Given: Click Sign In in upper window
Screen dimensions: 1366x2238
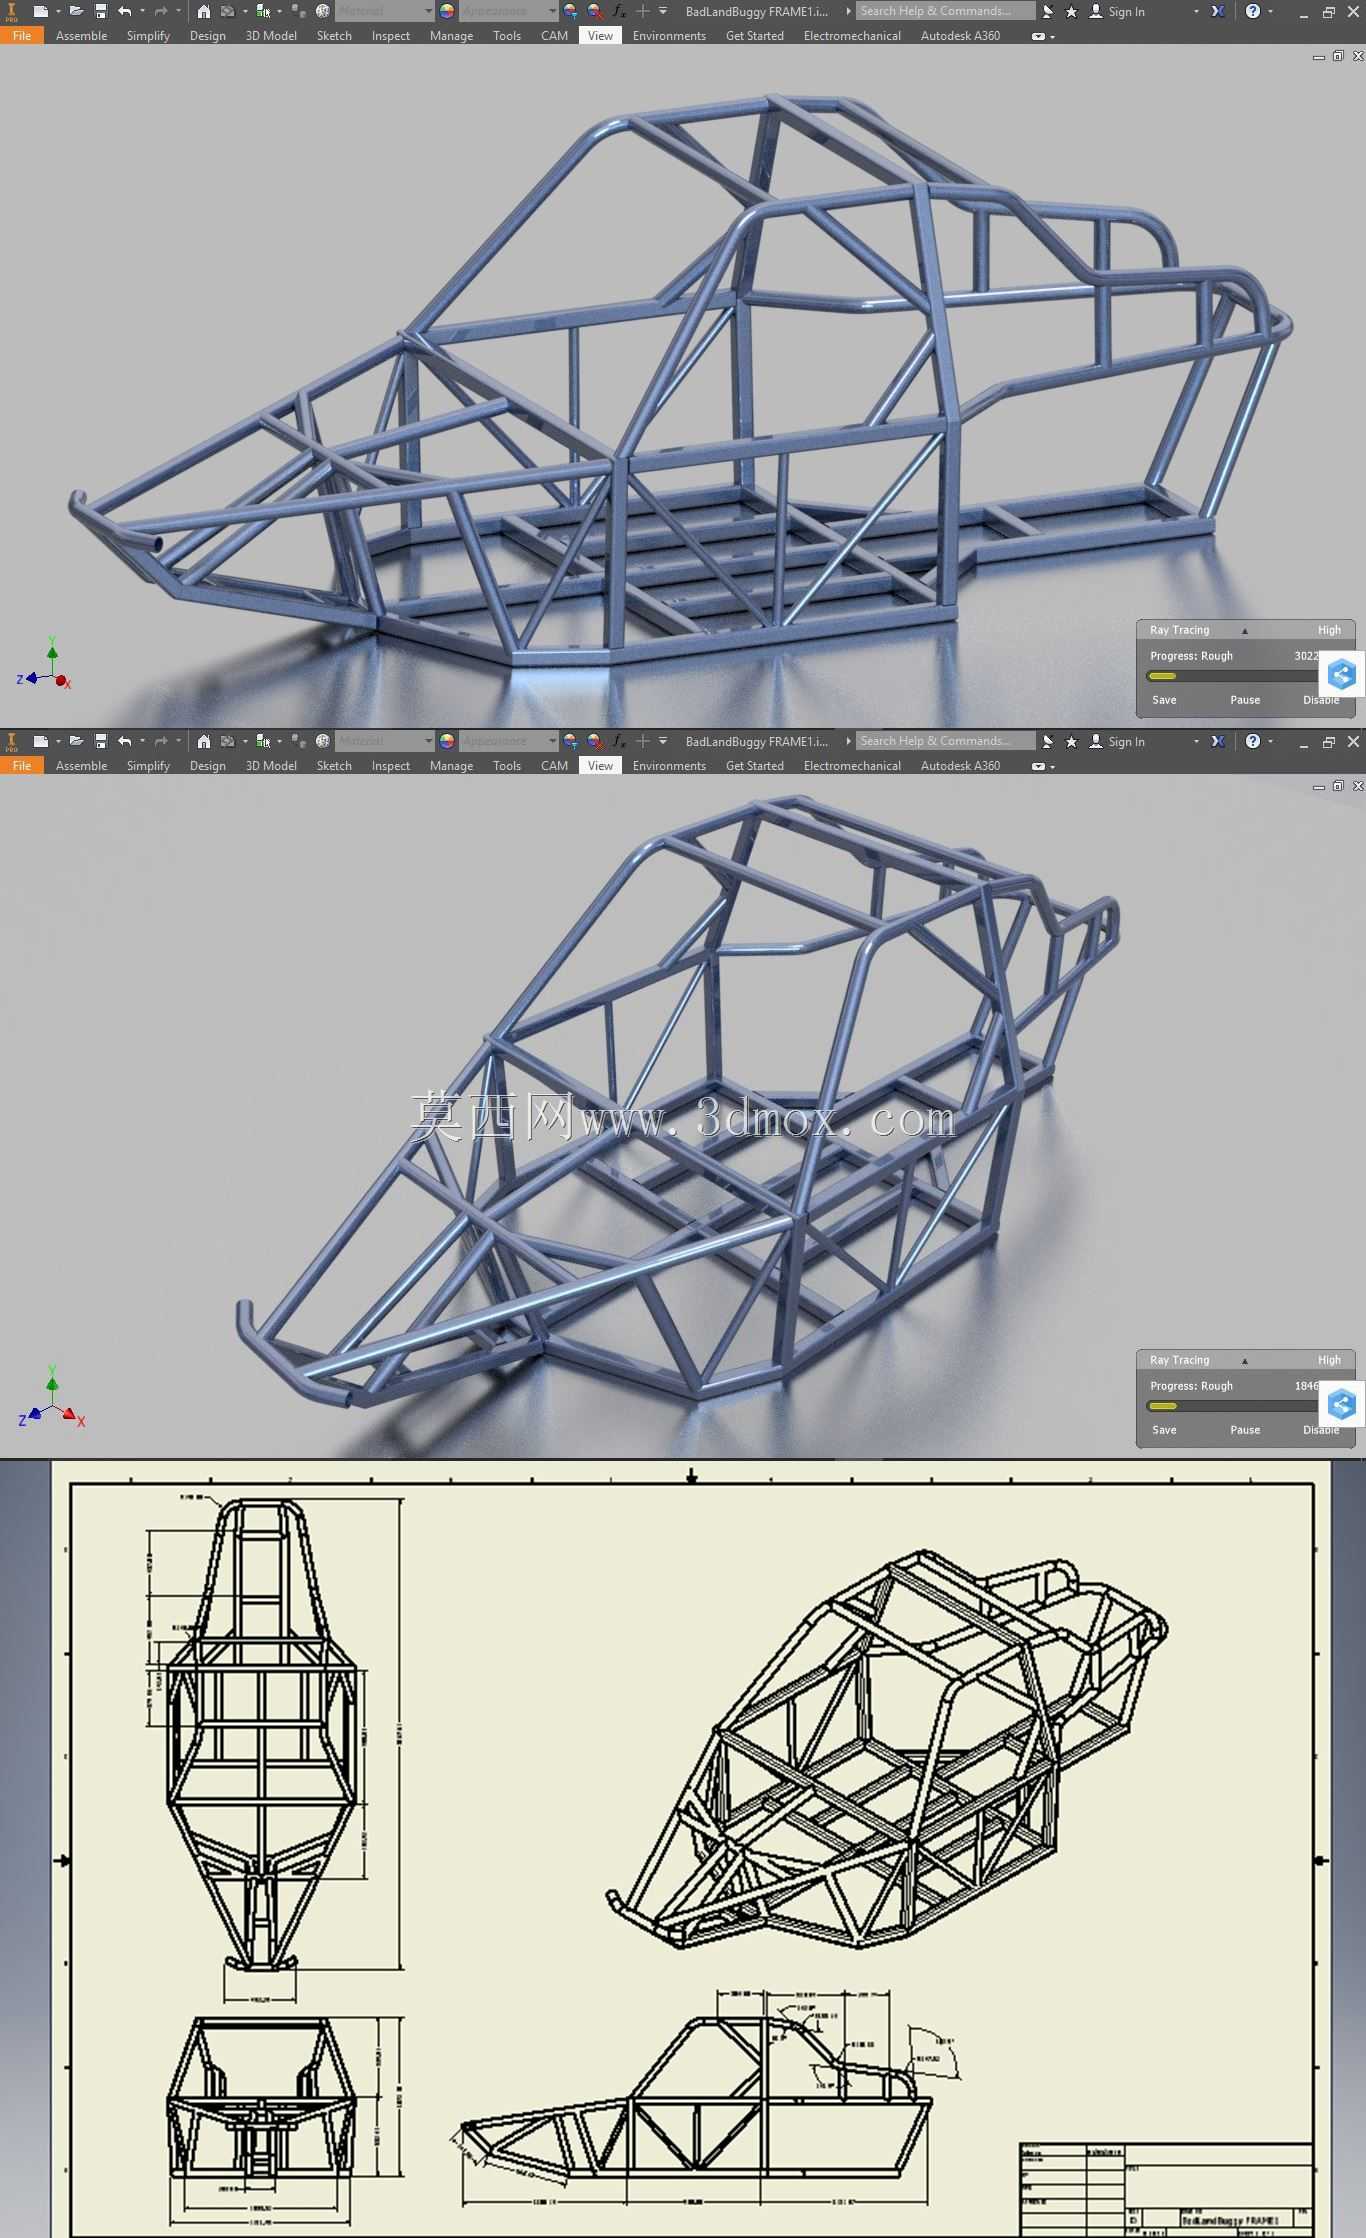Looking at the screenshot, I should 1126,12.
